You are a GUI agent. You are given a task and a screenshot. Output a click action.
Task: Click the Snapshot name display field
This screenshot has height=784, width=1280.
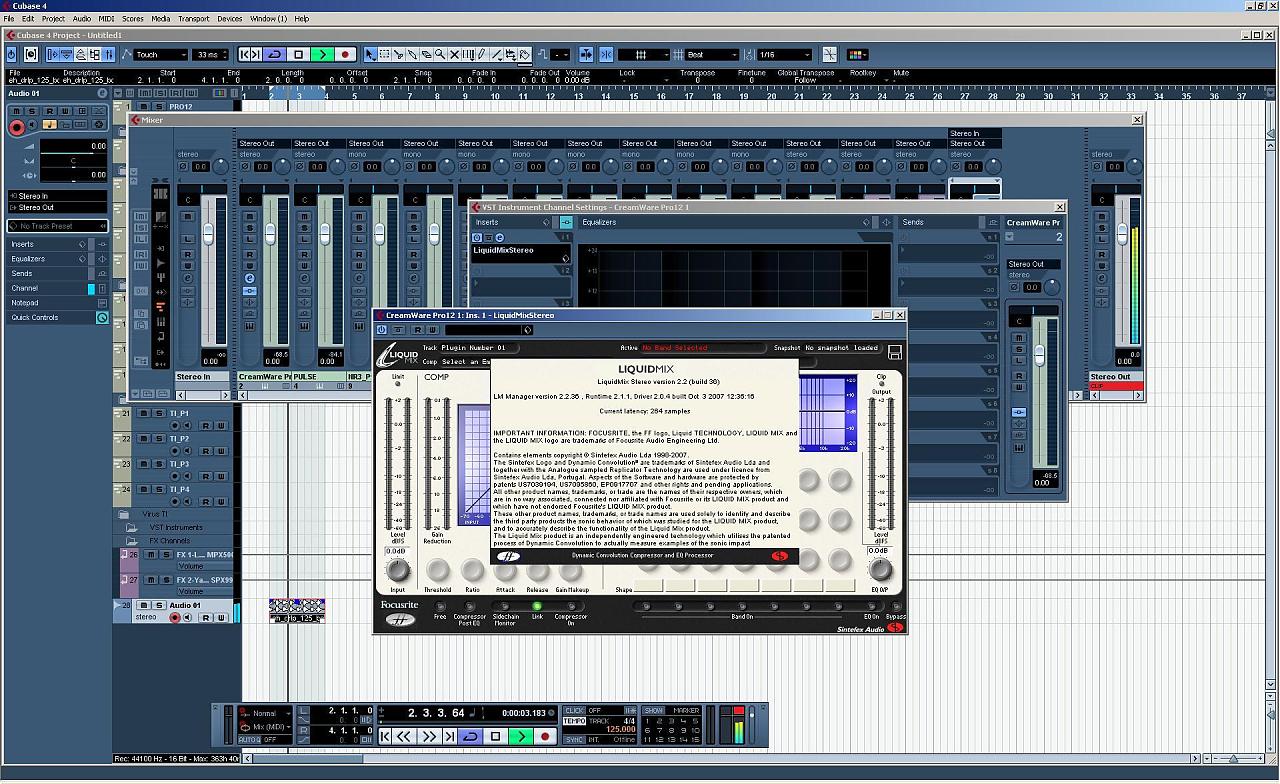tap(842, 348)
